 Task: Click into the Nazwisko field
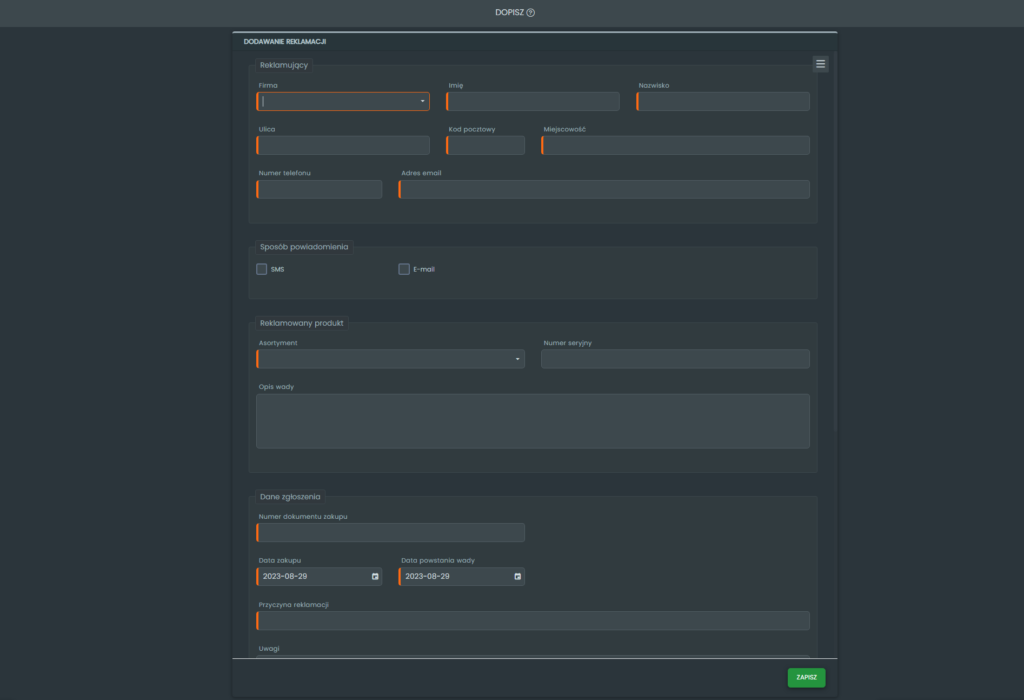point(723,101)
